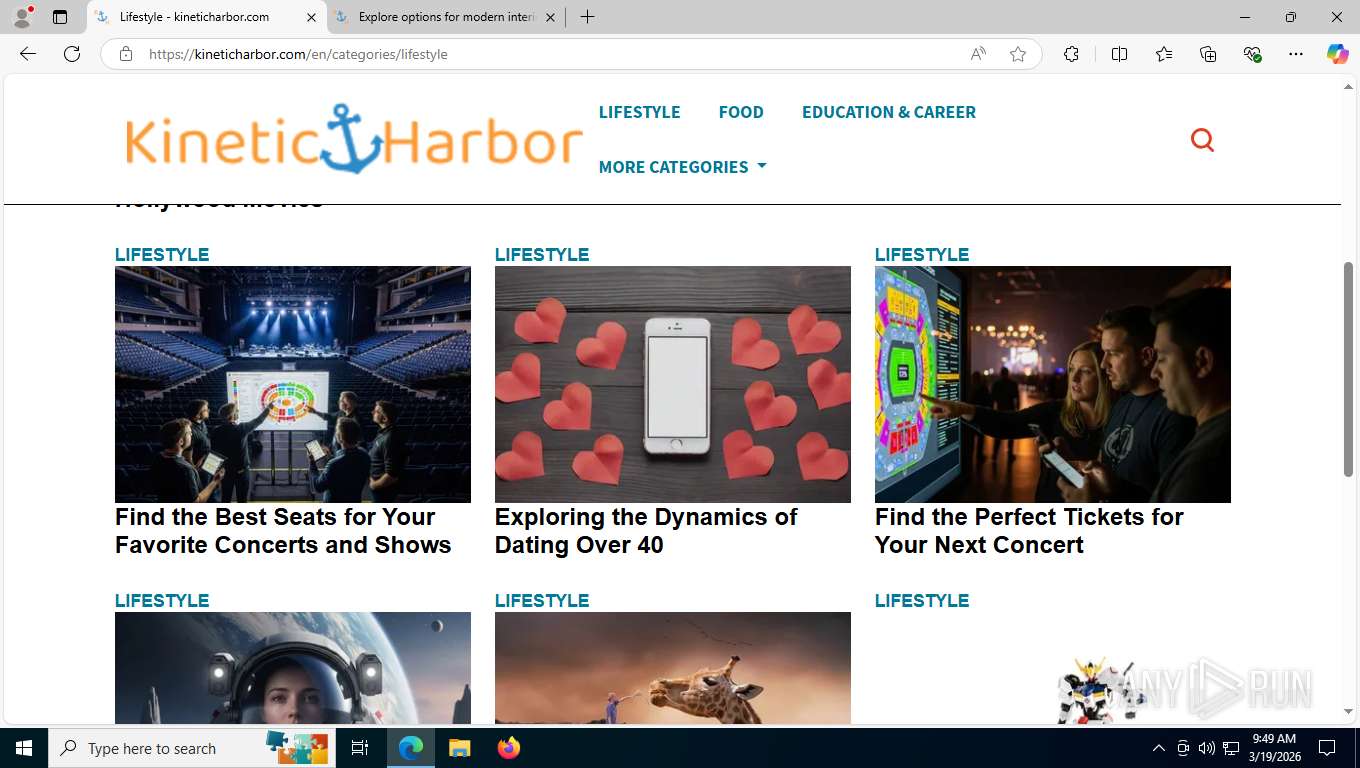The image size is (1360, 768).
Task: Open Browser essentials heart icon
Action: coord(1252,54)
